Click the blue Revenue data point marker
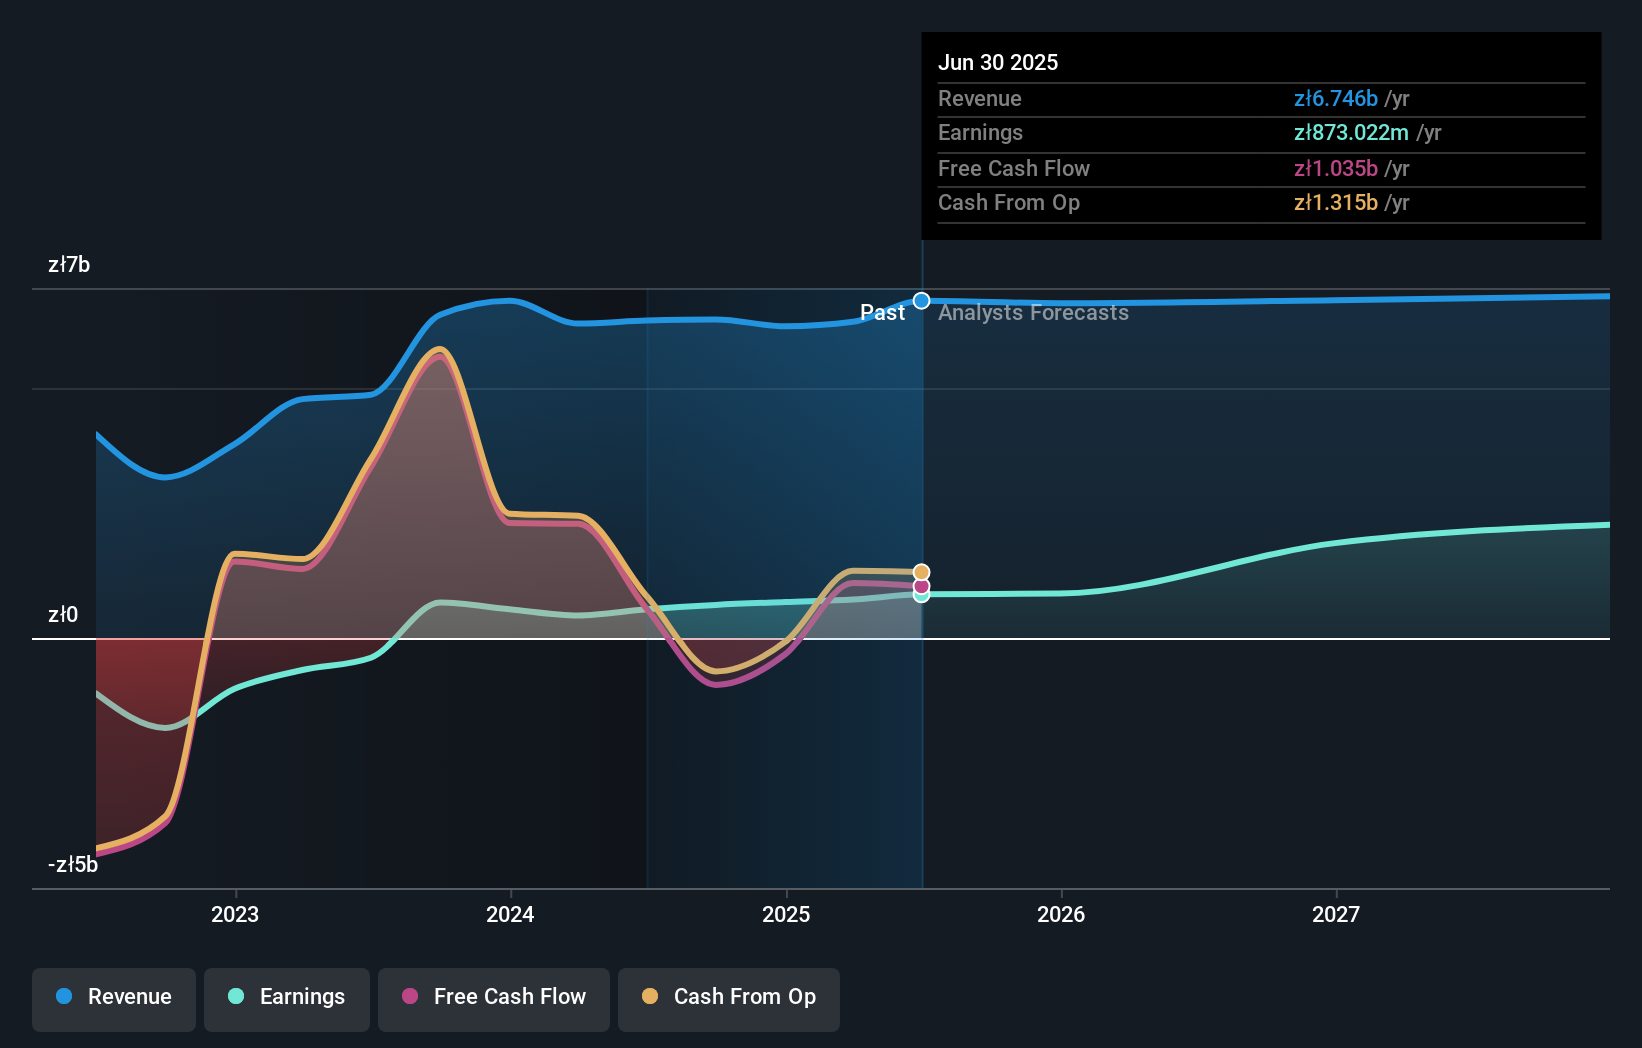The width and height of the screenshot is (1642, 1048). [922, 301]
